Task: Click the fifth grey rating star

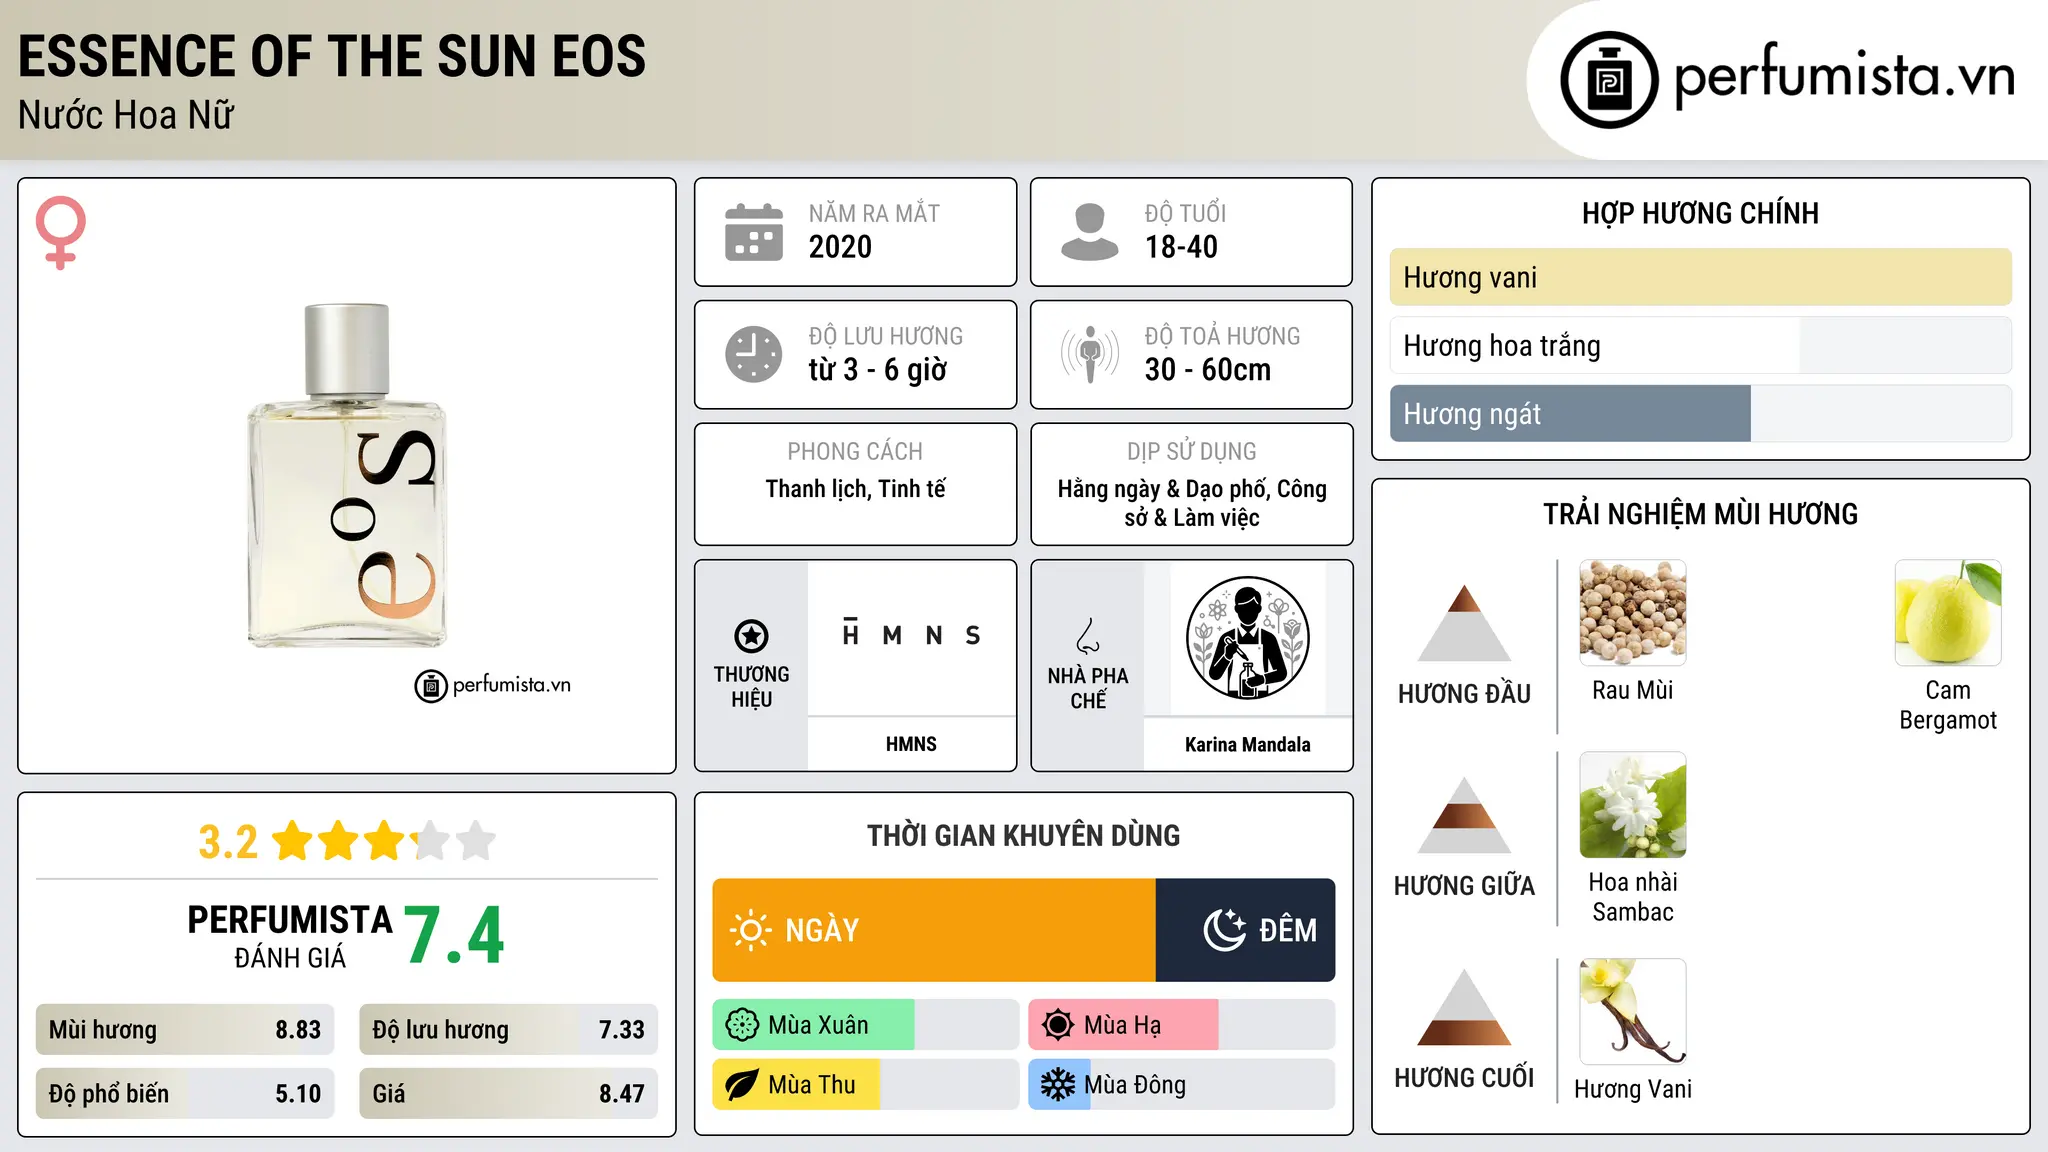Action: click(476, 841)
